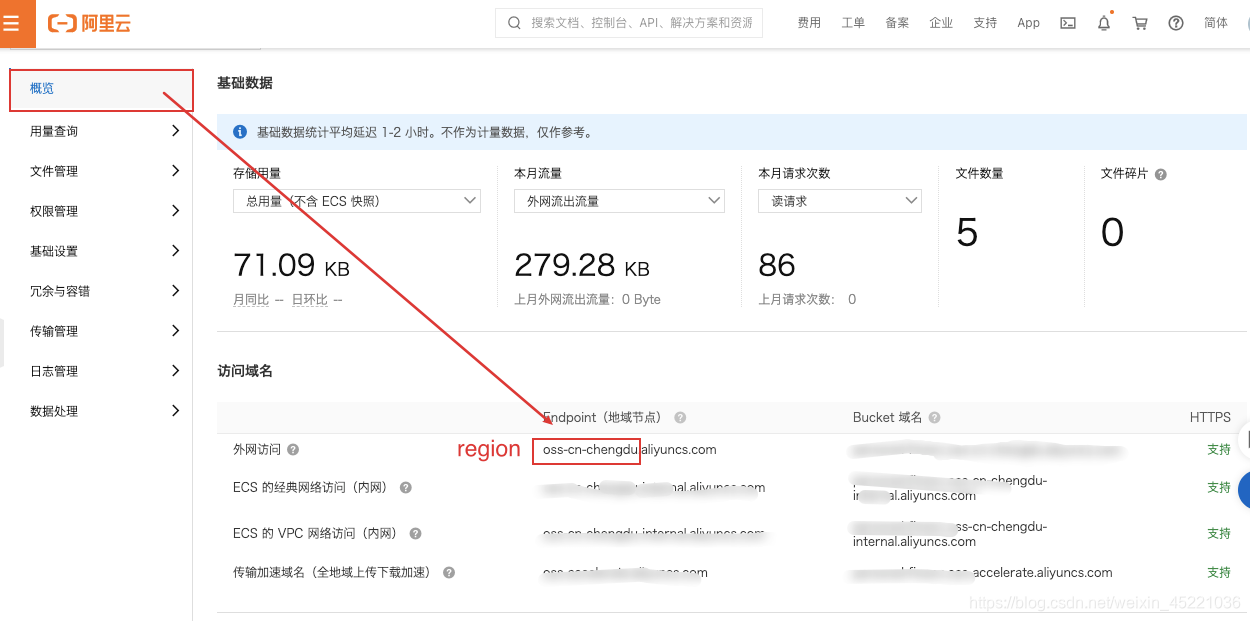Click the help icon next to ECS 的 VPC 网络访问
The height and width of the screenshot is (621, 1250).
(415, 534)
